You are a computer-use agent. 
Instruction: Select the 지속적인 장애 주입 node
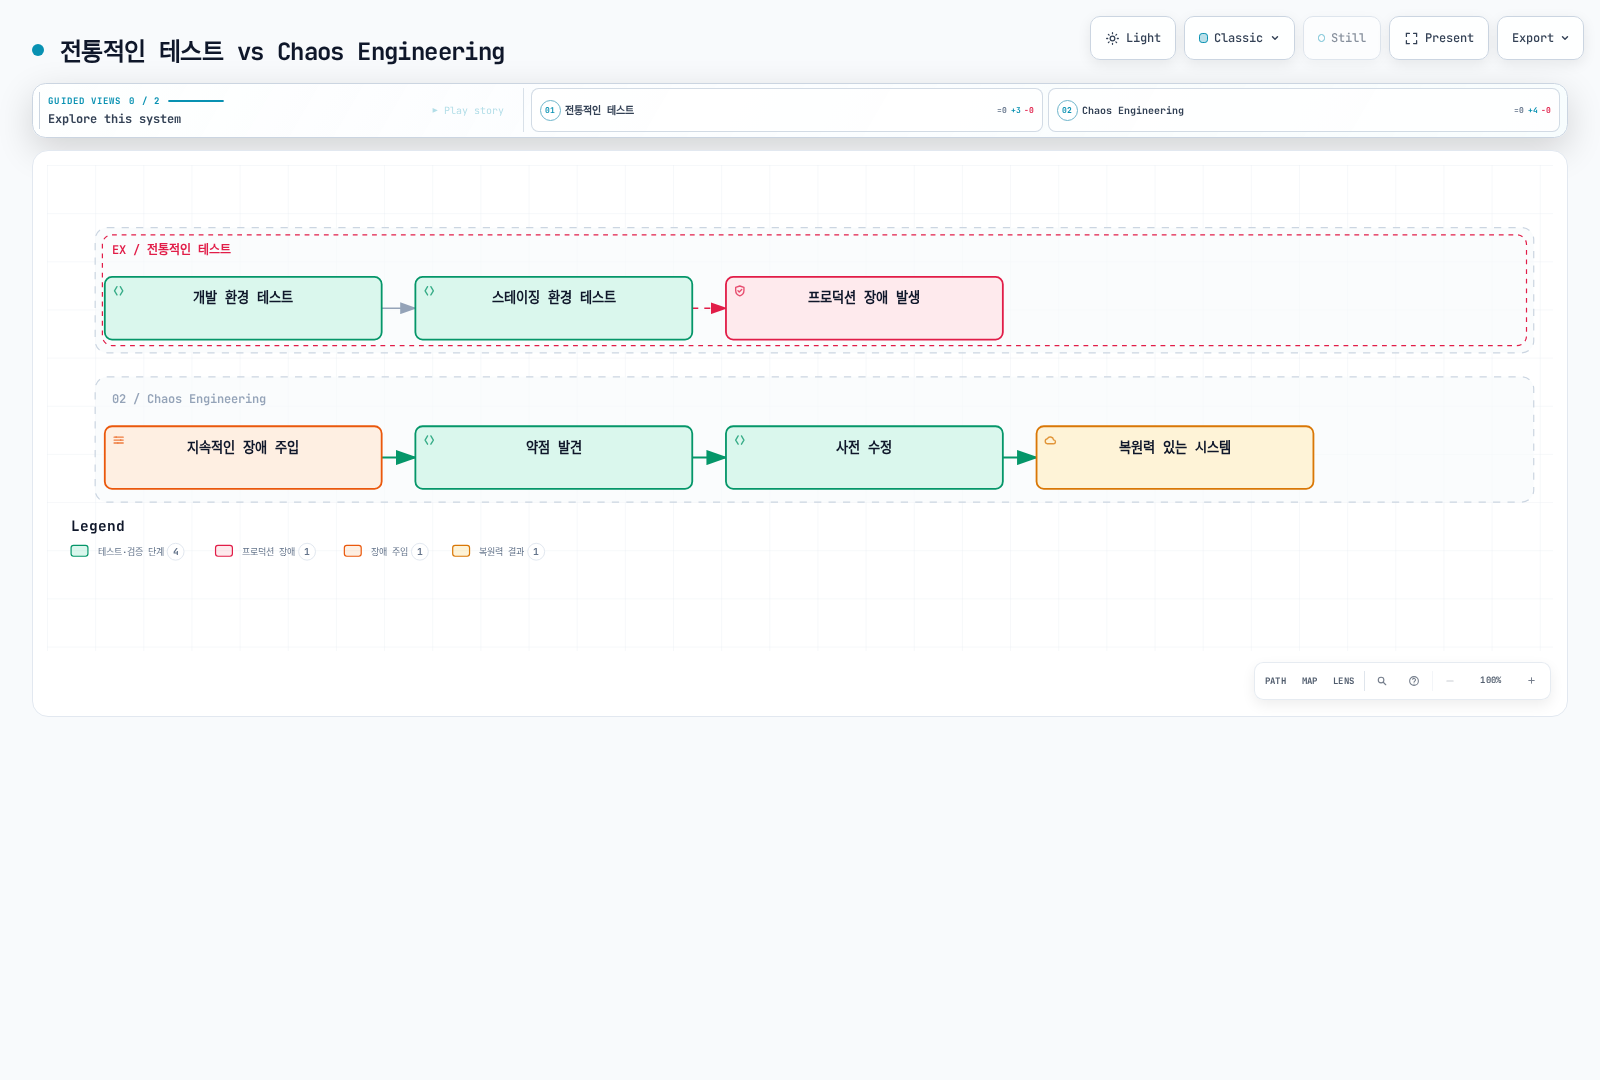pos(243,458)
